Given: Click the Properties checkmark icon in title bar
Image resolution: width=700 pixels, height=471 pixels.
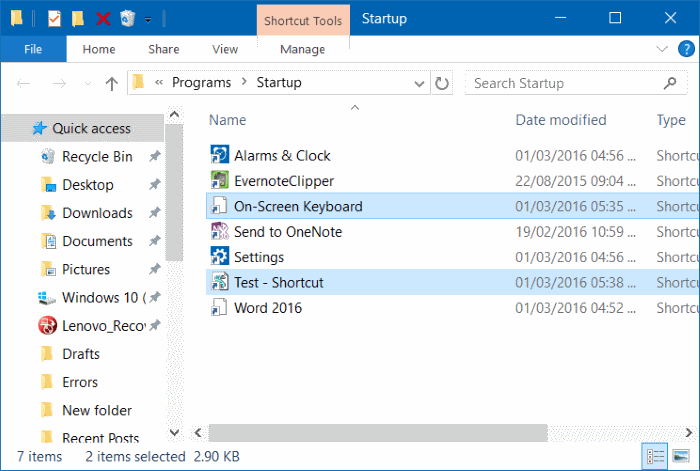Looking at the screenshot, I should [54, 18].
